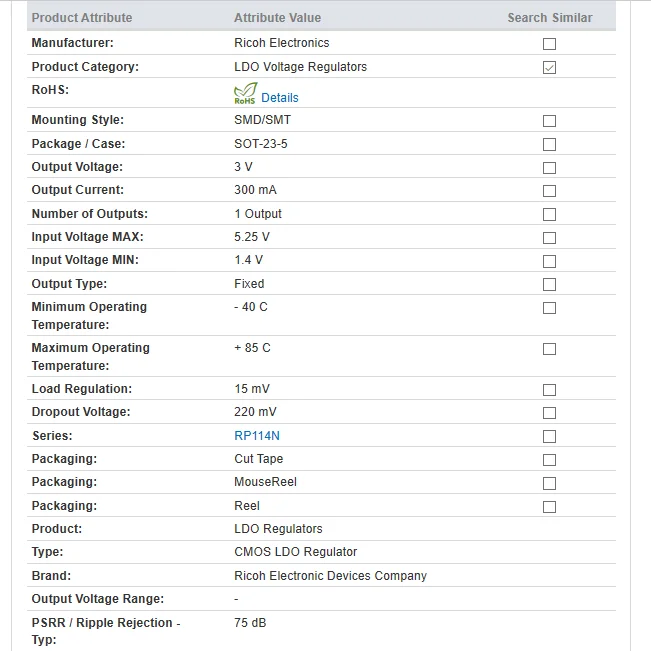Uncheck the Product Category checkbox
The width and height of the screenshot is (651, 651).
coord(549,67)
